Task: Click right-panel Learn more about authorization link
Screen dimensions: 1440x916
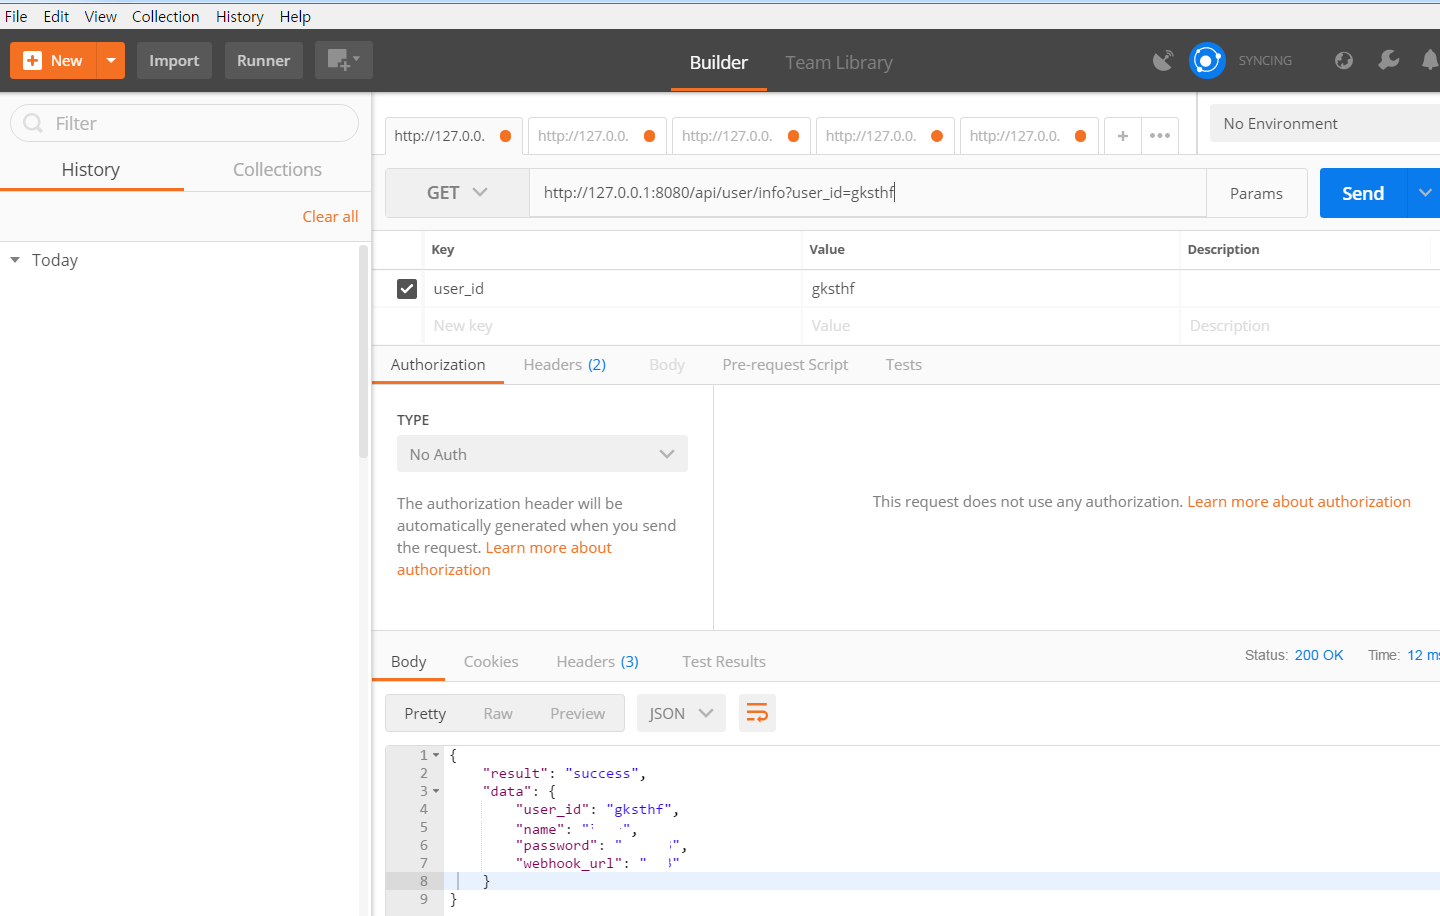Action: point(1298,501)
